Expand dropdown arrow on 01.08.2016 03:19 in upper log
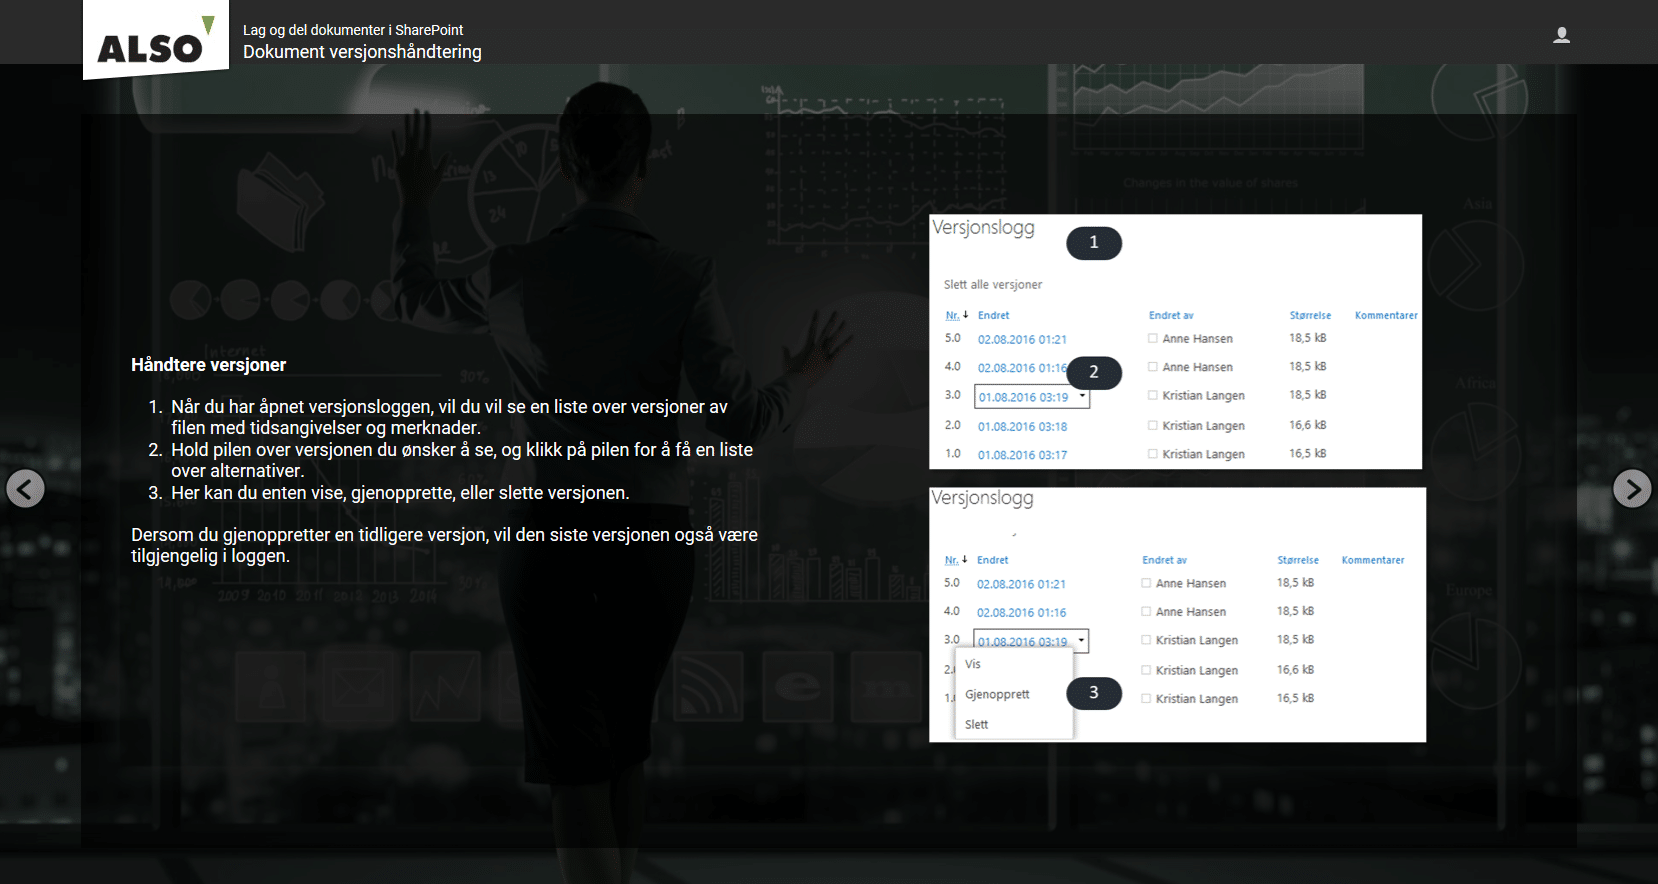This screenshot has width=1658, height=884. (1082, 396)
